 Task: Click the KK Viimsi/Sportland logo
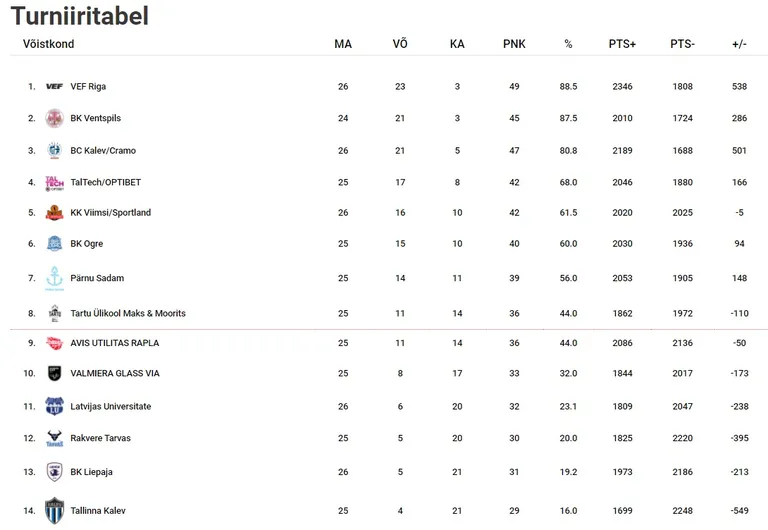[x=54, y=213]
